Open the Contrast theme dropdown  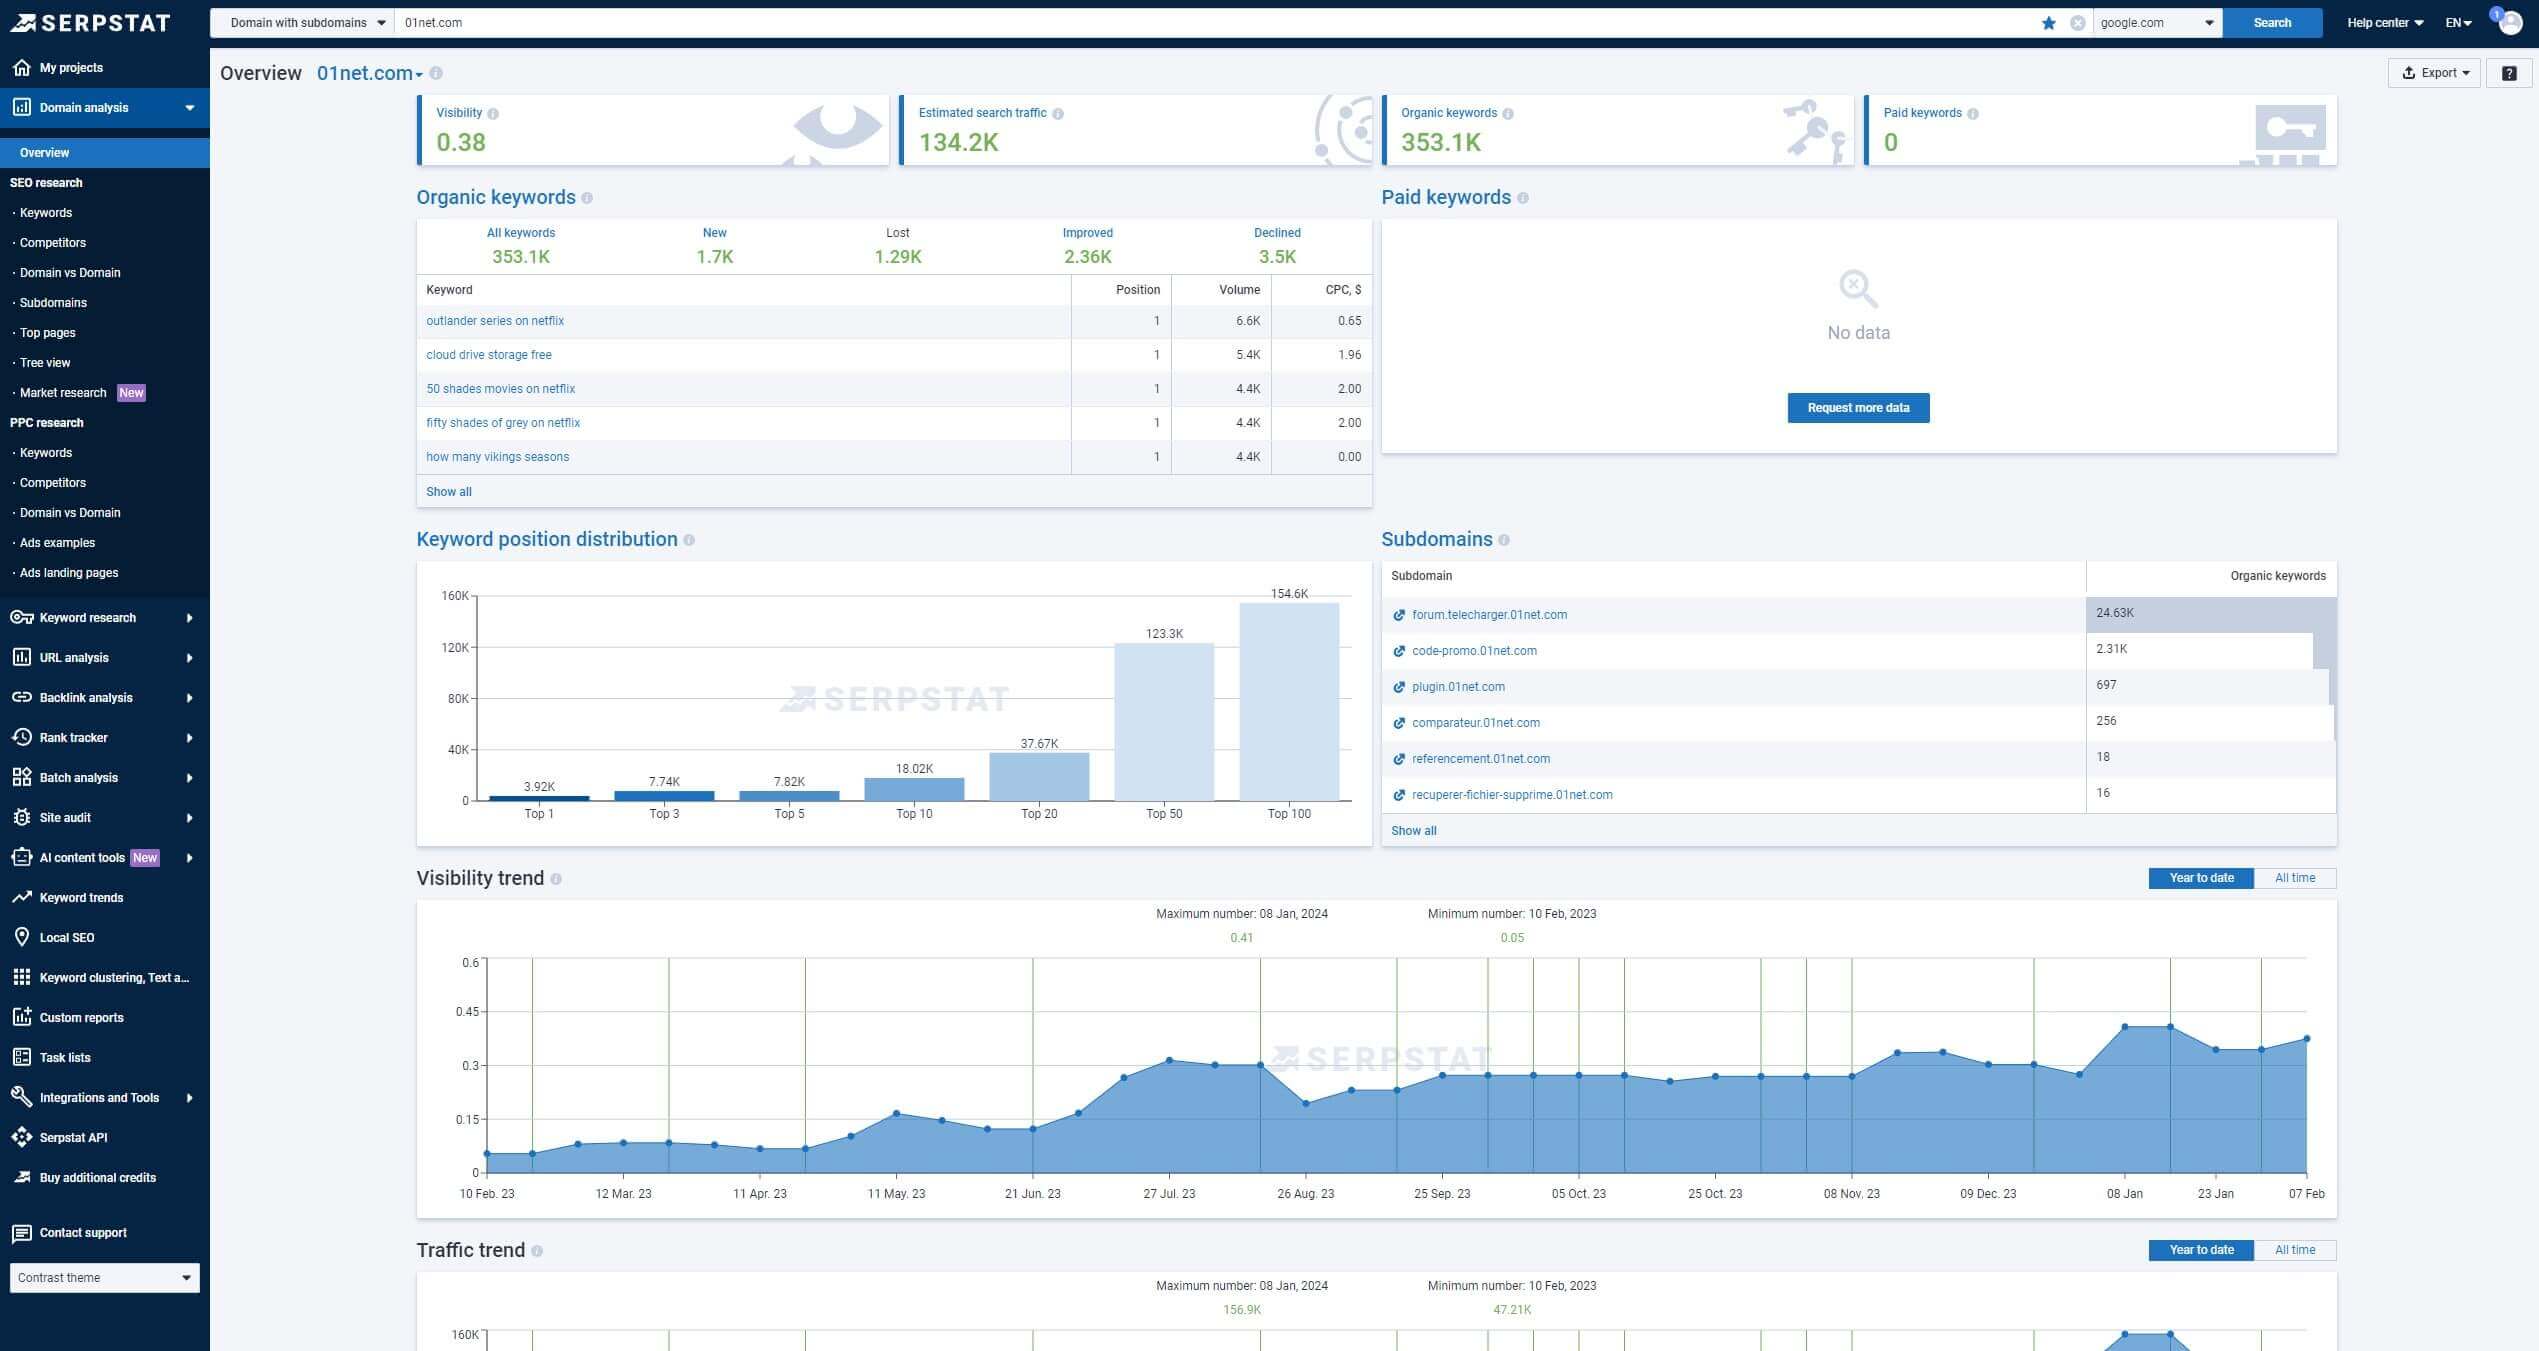105,1278
